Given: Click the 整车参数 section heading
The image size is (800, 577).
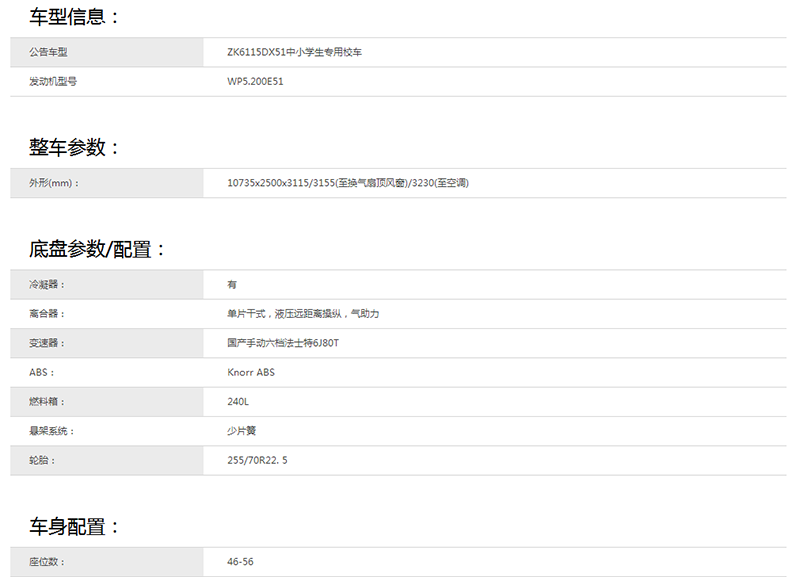Looking at the screenshot, I should [74, 148].
